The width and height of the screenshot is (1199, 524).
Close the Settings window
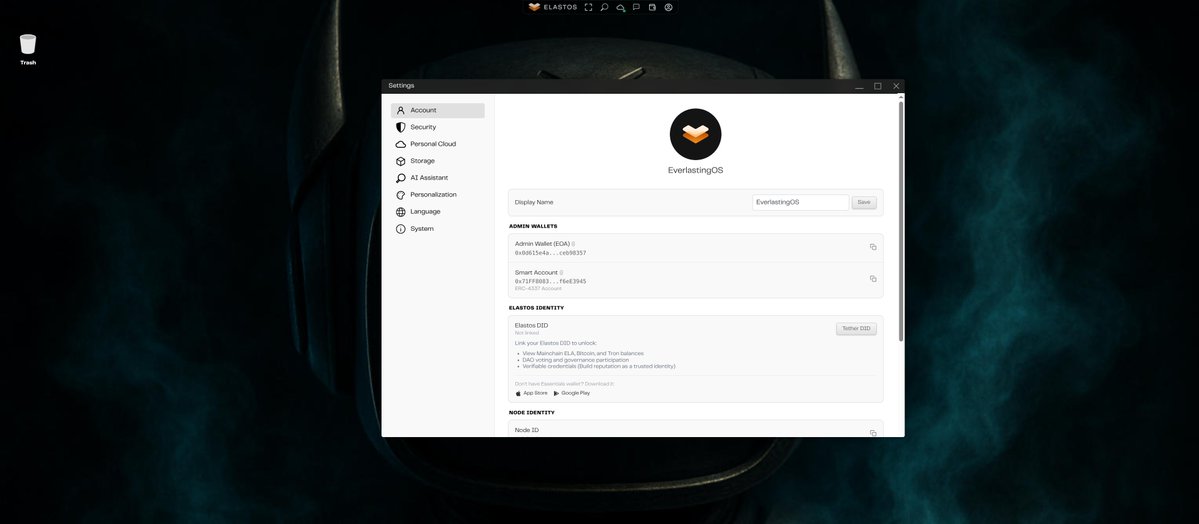point(896,86)
